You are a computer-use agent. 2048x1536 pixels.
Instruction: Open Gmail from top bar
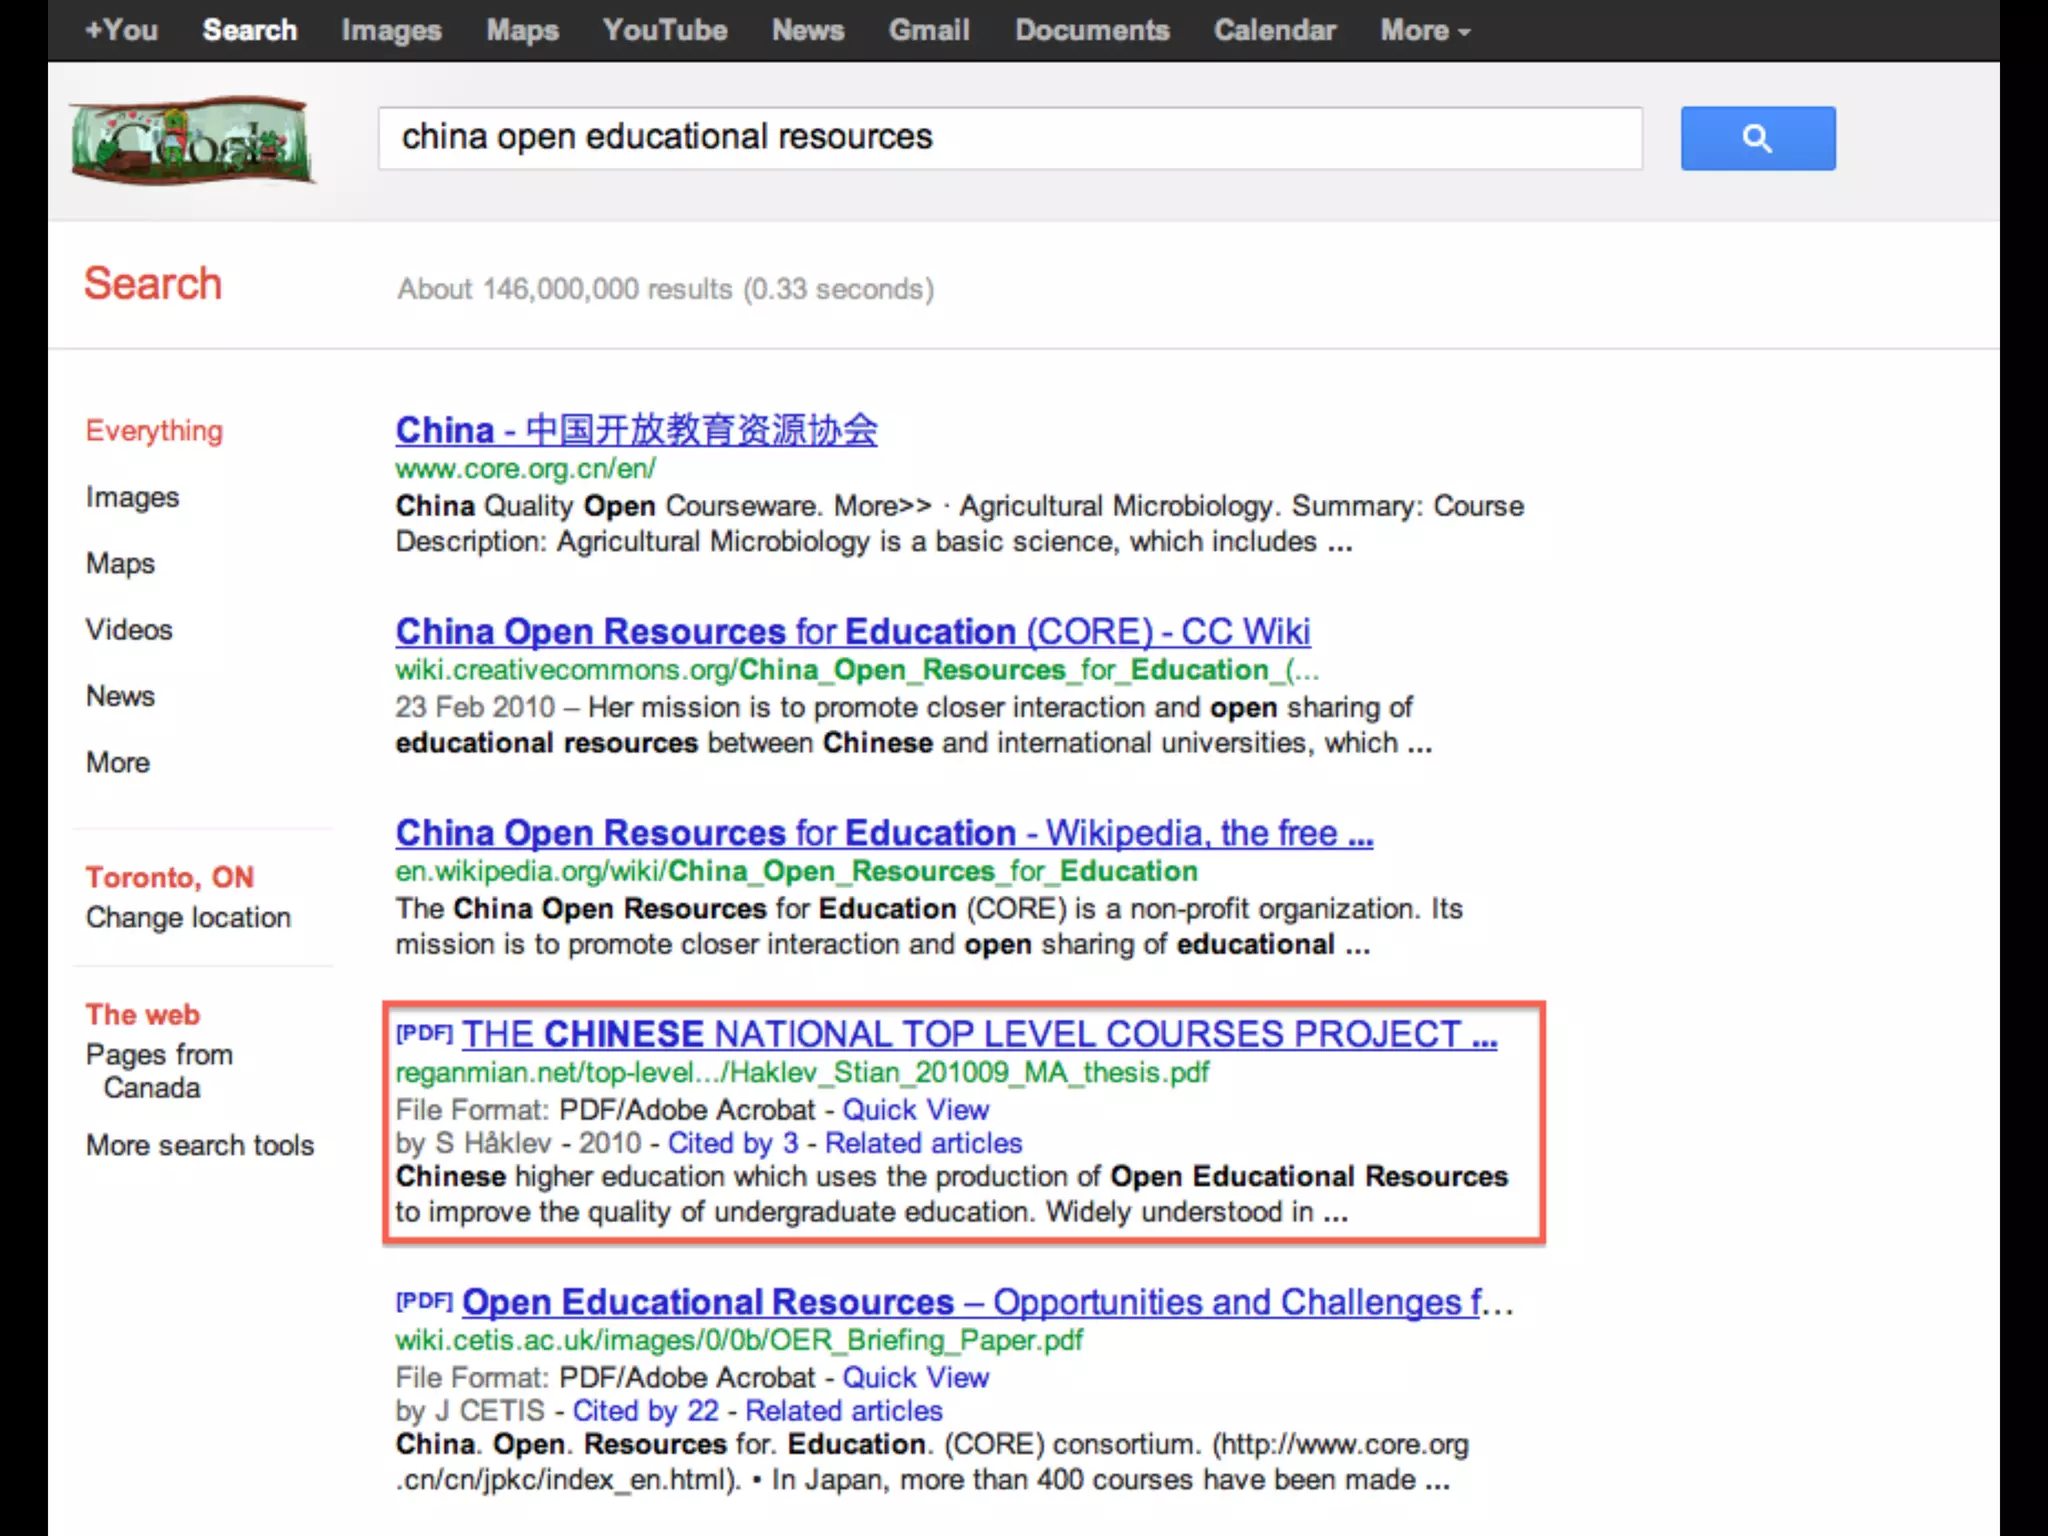928,30
